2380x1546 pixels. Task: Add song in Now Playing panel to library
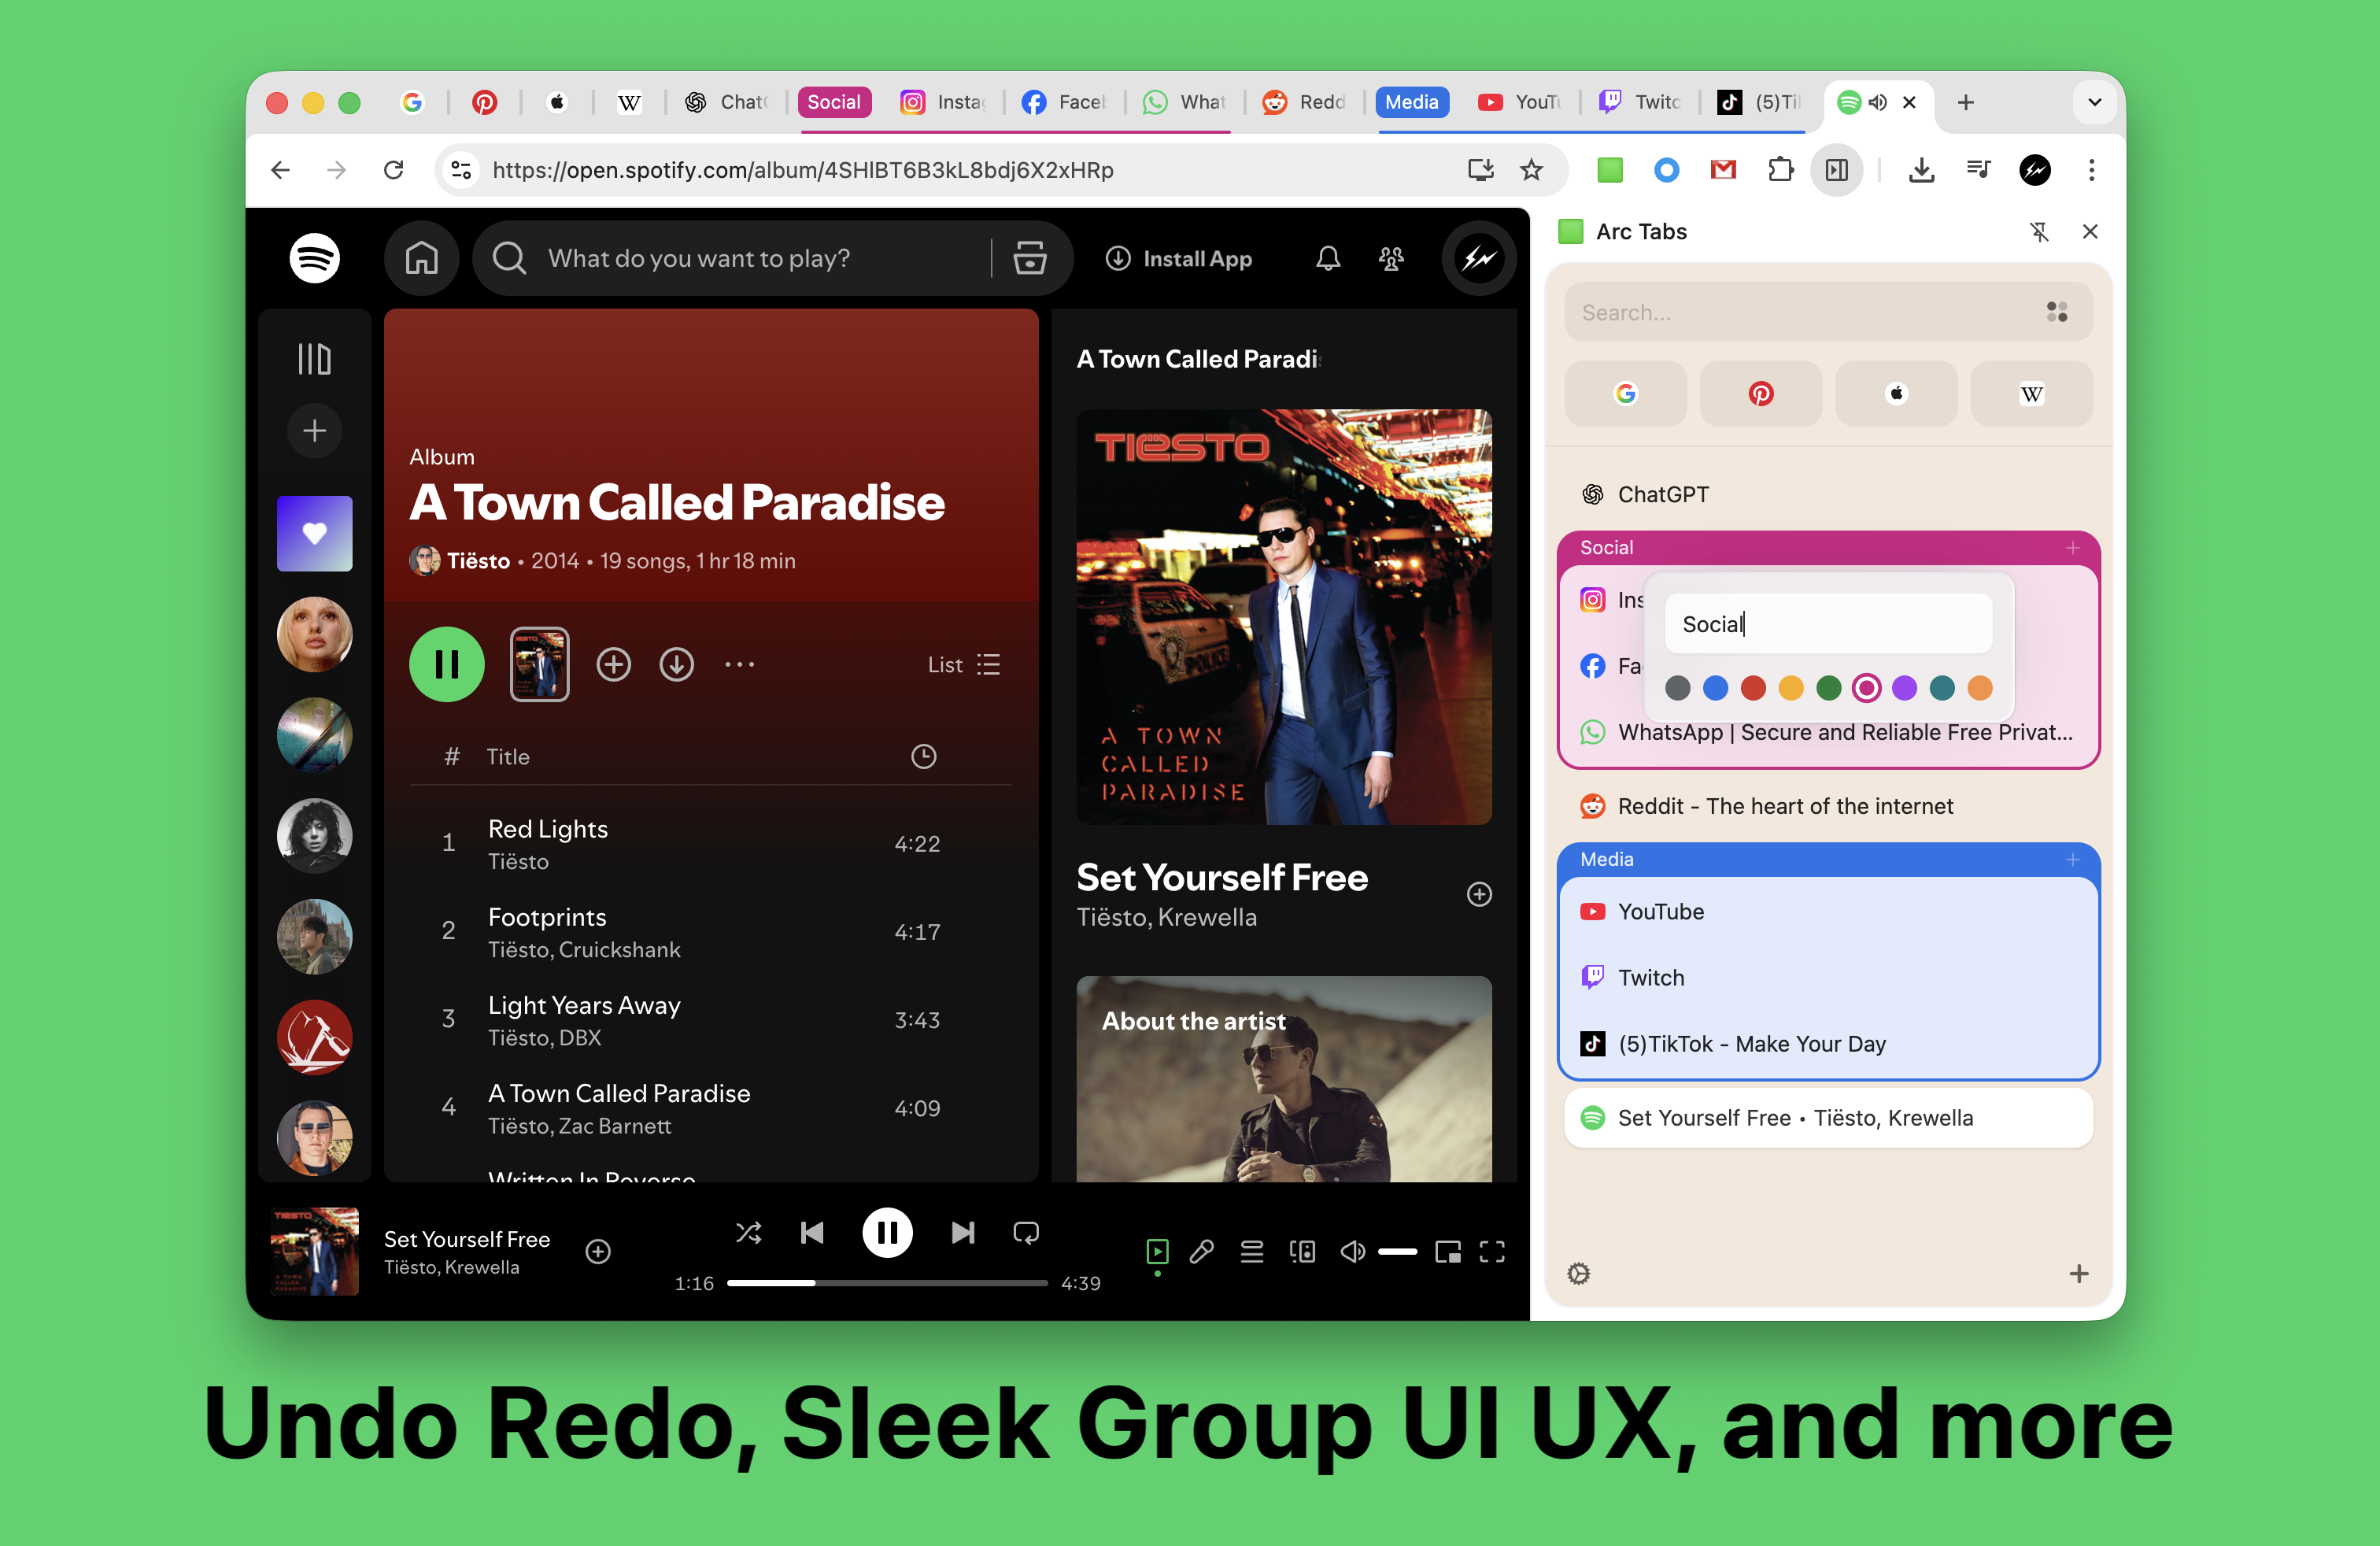[x=1479, y=894]
